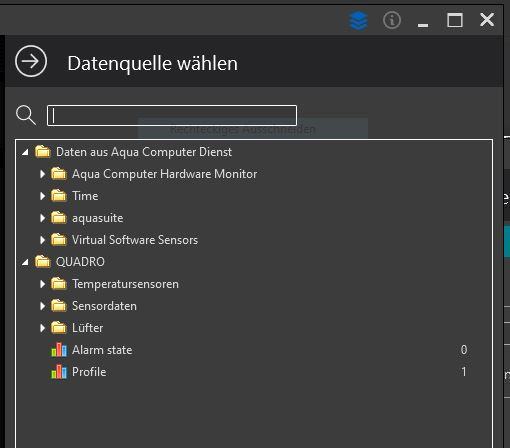This screenshot has width=510, height=448.
Task: Click the Sensordaten folder icon
Action: click(59, 306)
